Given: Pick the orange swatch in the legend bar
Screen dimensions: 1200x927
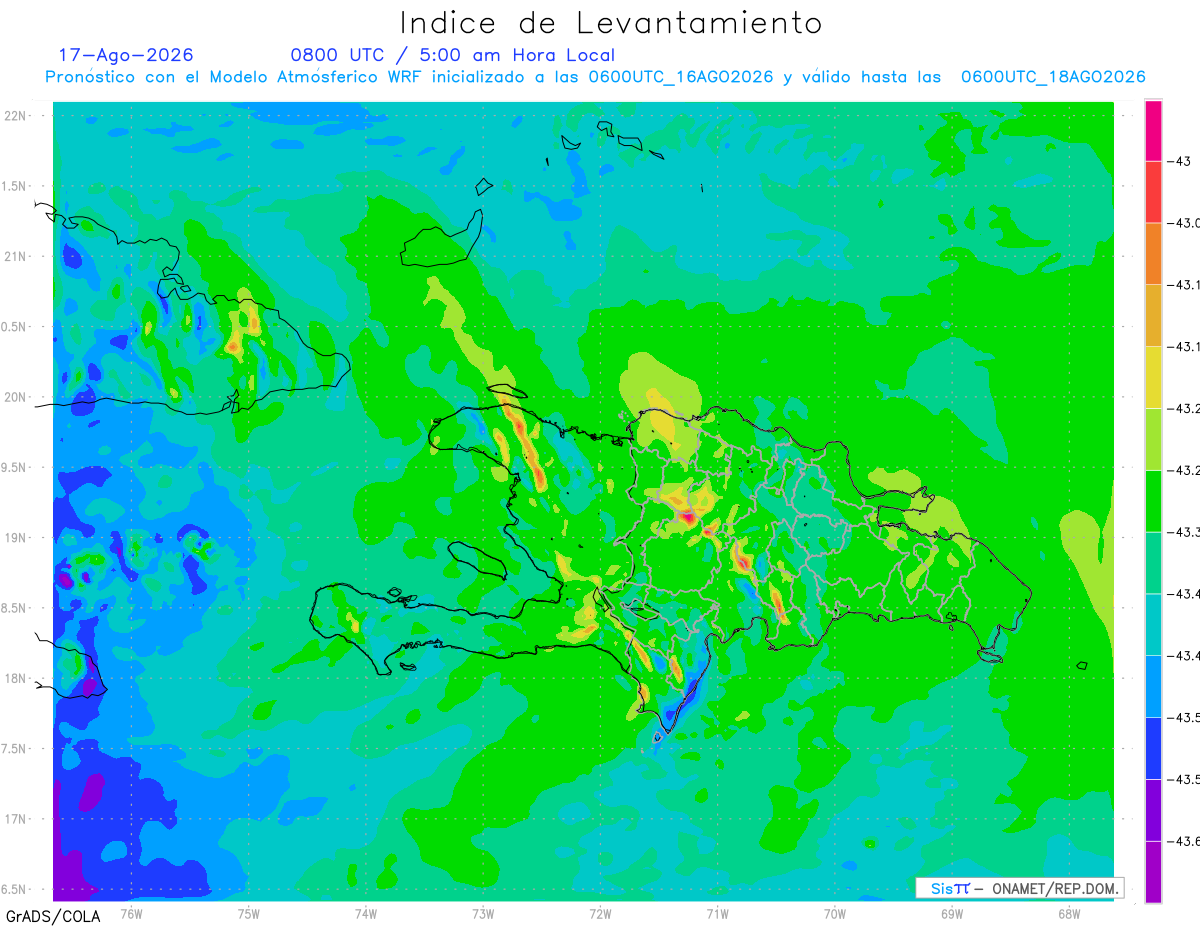Looking at the screenshot, I should click(1153, 253).
